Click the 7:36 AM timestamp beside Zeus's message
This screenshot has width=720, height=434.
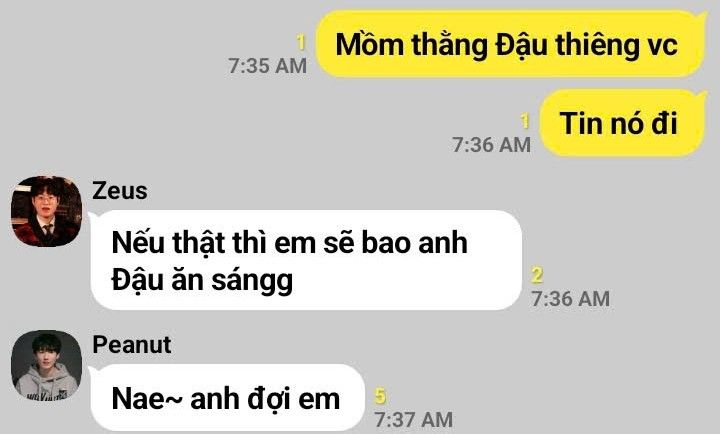click(x=571, y=299)
